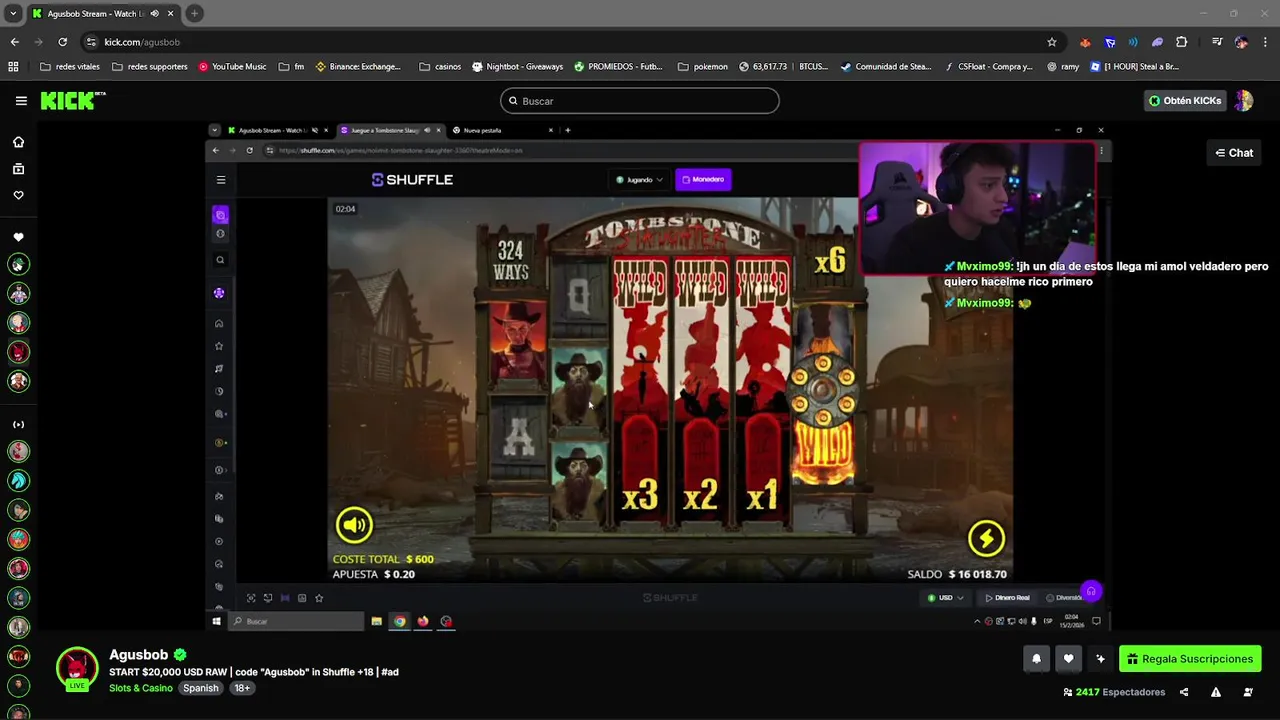
Task: Open the media control icon in toolbar
Action: coord(1216,42)
